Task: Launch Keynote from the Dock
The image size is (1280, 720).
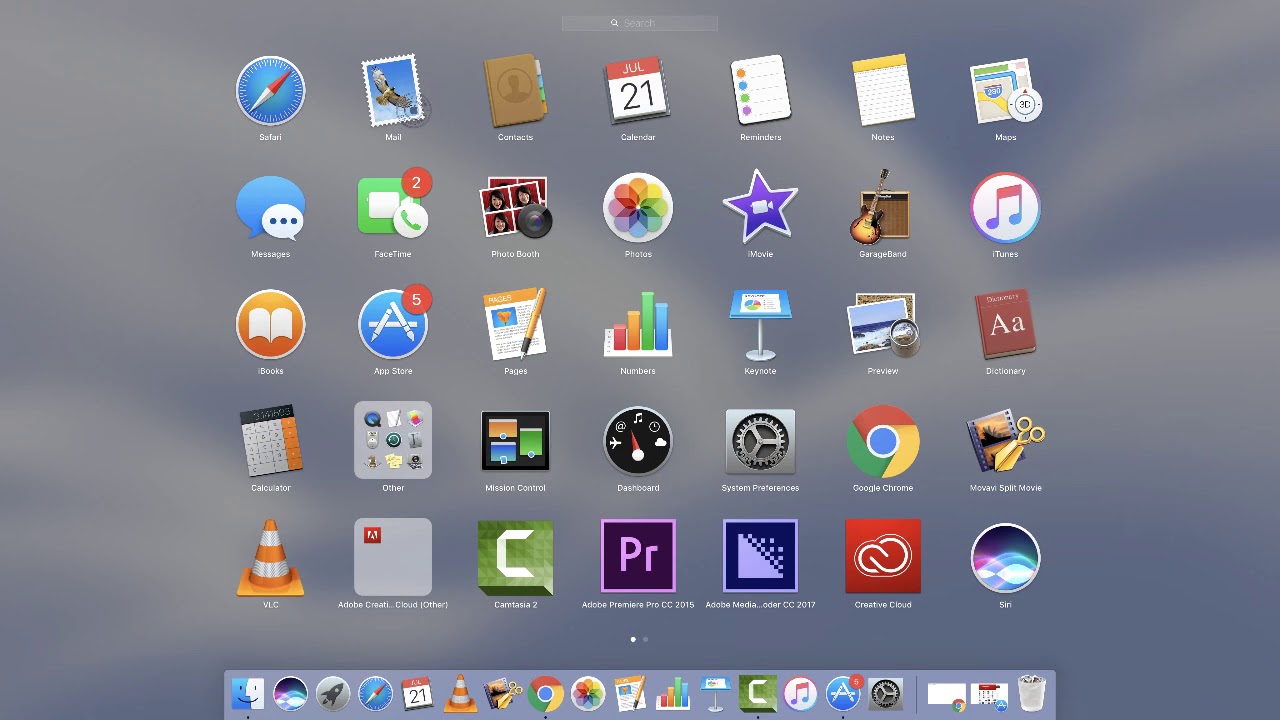Action: click(715, 694)
